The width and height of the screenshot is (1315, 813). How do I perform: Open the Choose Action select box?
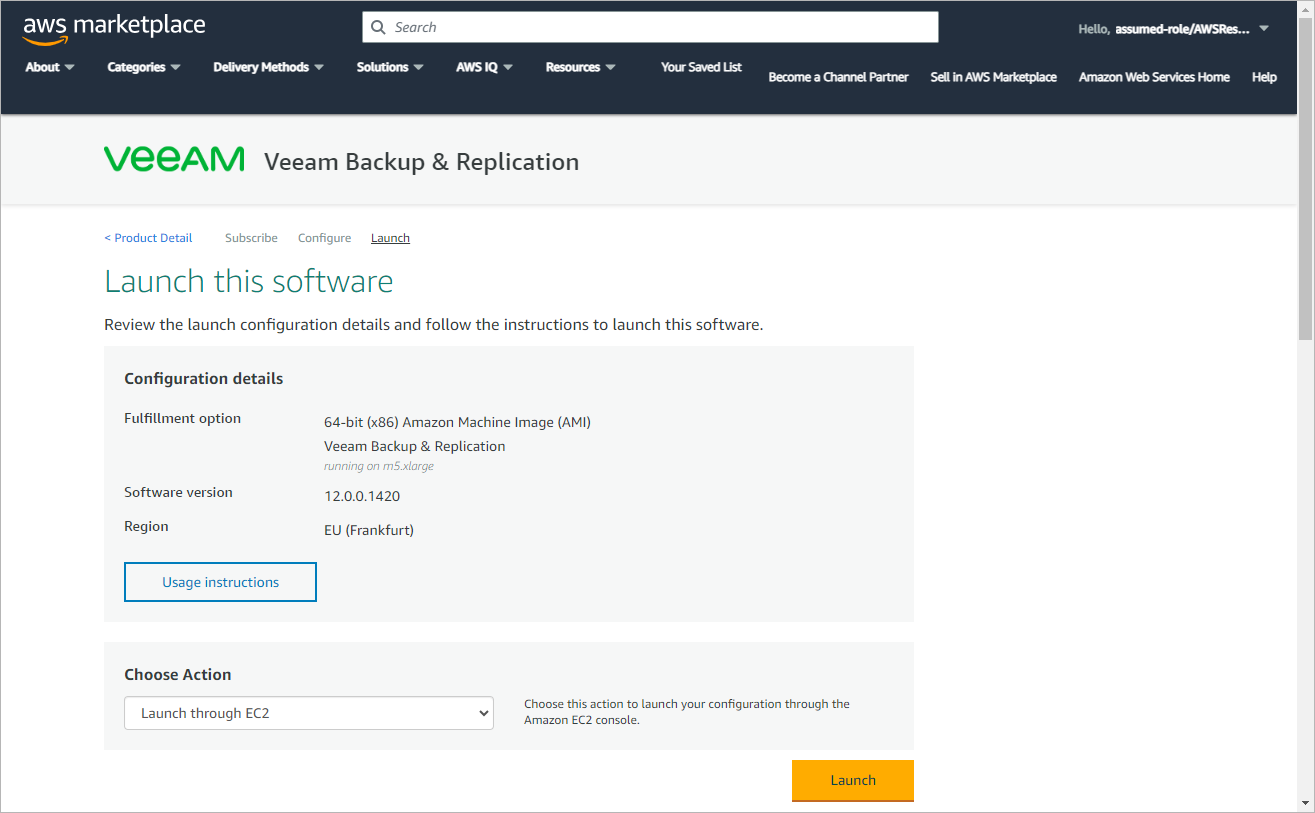tap(309, 713)
